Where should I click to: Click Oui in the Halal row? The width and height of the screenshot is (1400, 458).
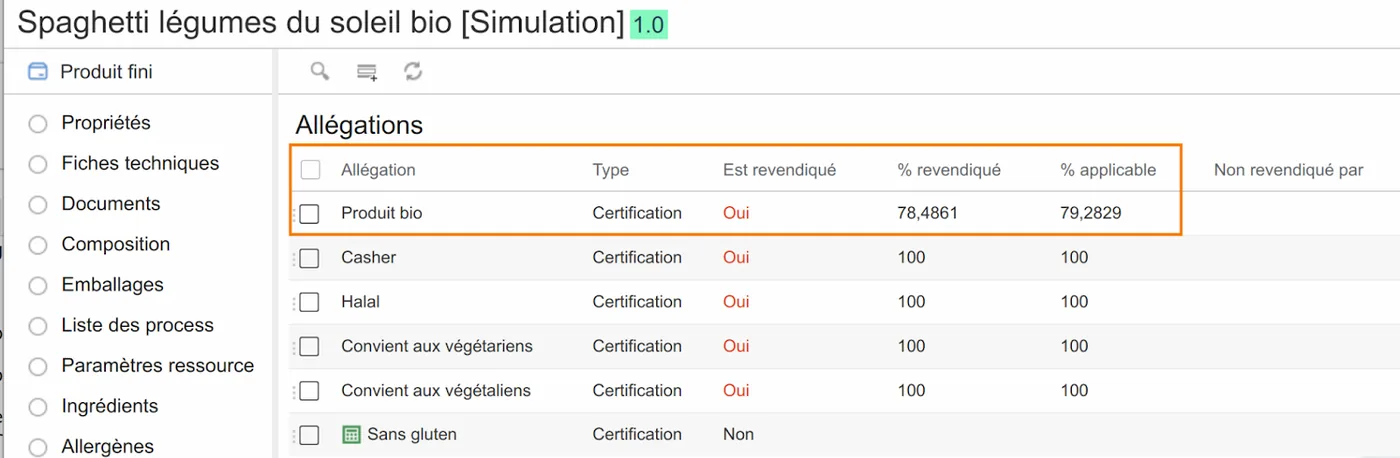coord(736,301)
